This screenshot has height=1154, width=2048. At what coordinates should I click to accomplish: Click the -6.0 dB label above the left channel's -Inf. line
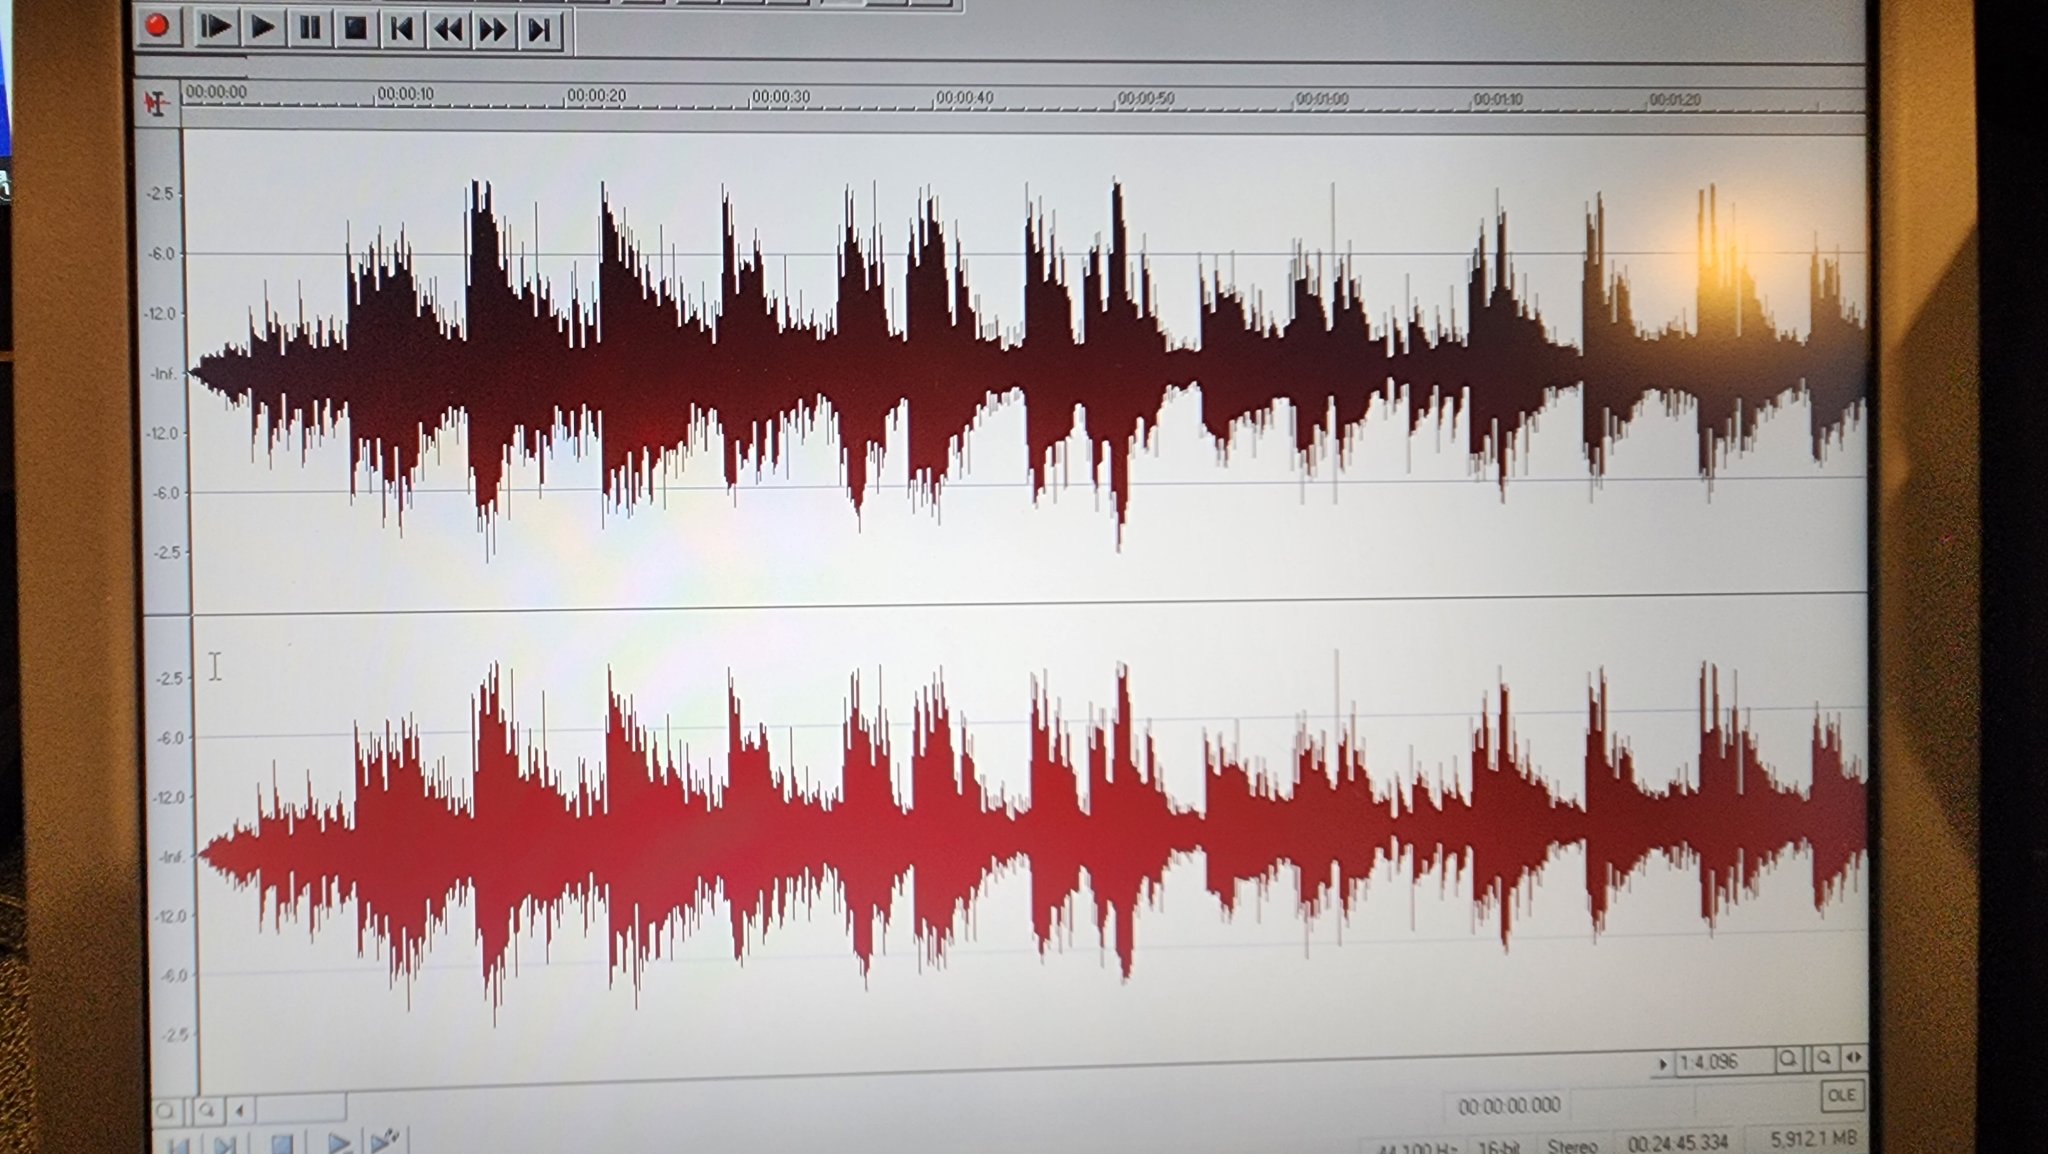pyautogui.click(x=160, y=254)
